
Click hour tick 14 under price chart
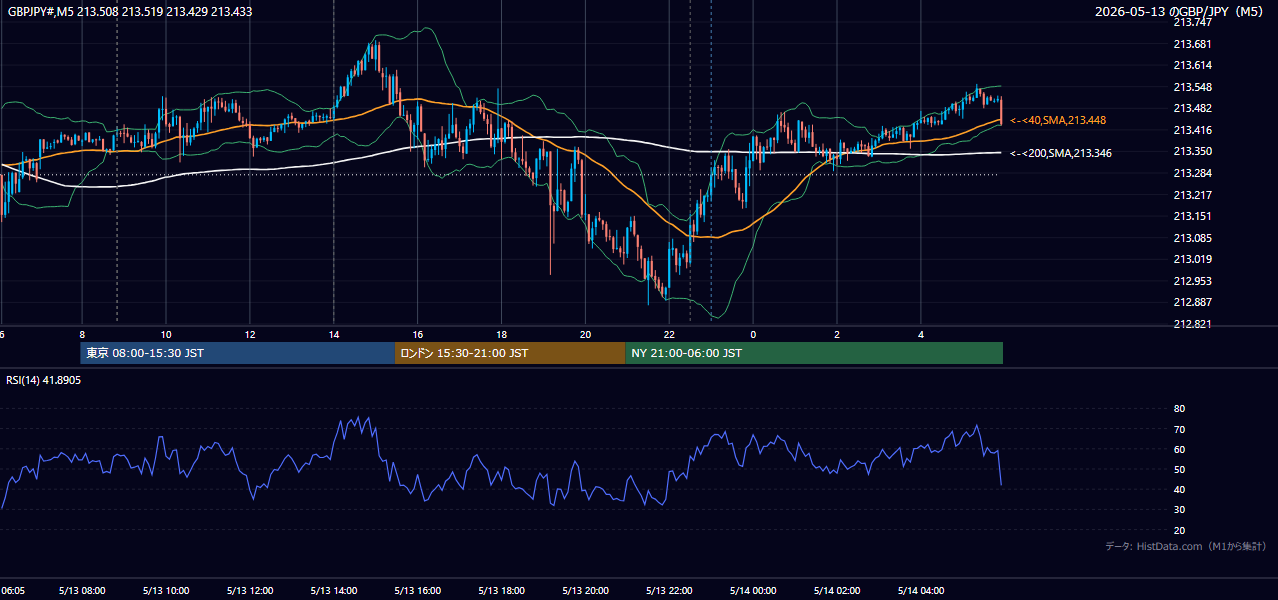tap(334, 335)
